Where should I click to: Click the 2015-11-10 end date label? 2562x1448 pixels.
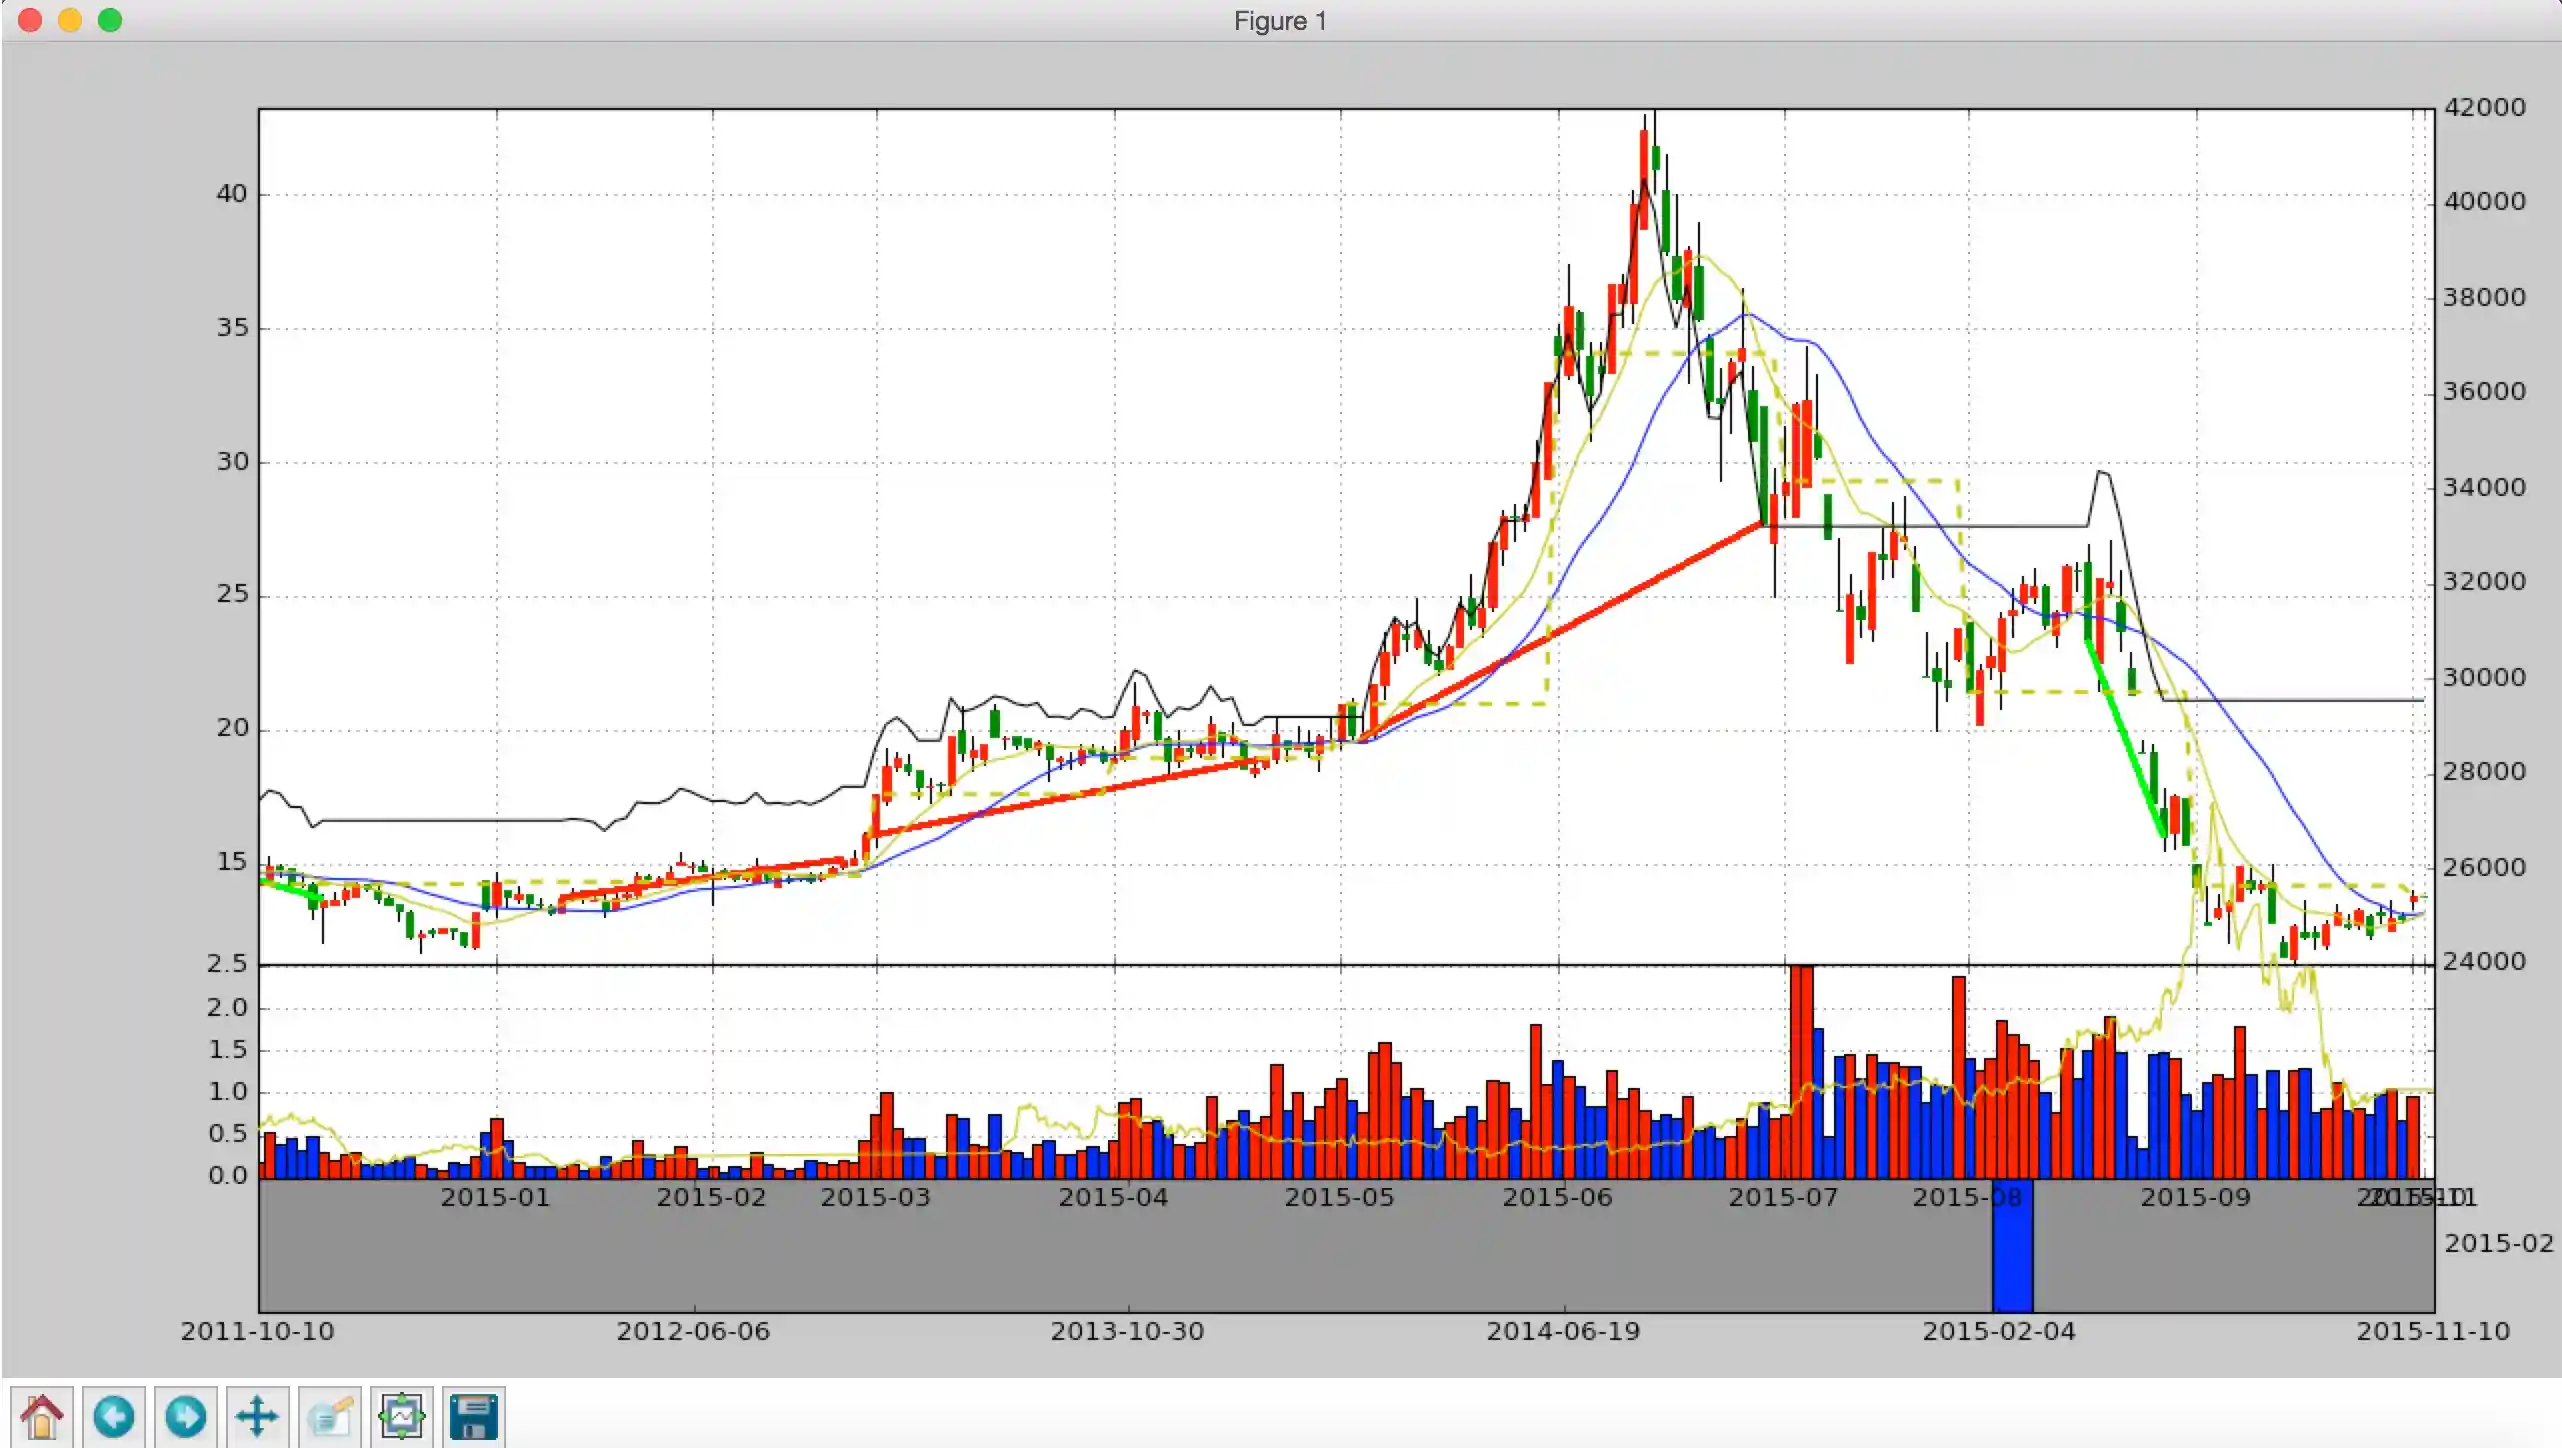[x=2432, y=1331]
